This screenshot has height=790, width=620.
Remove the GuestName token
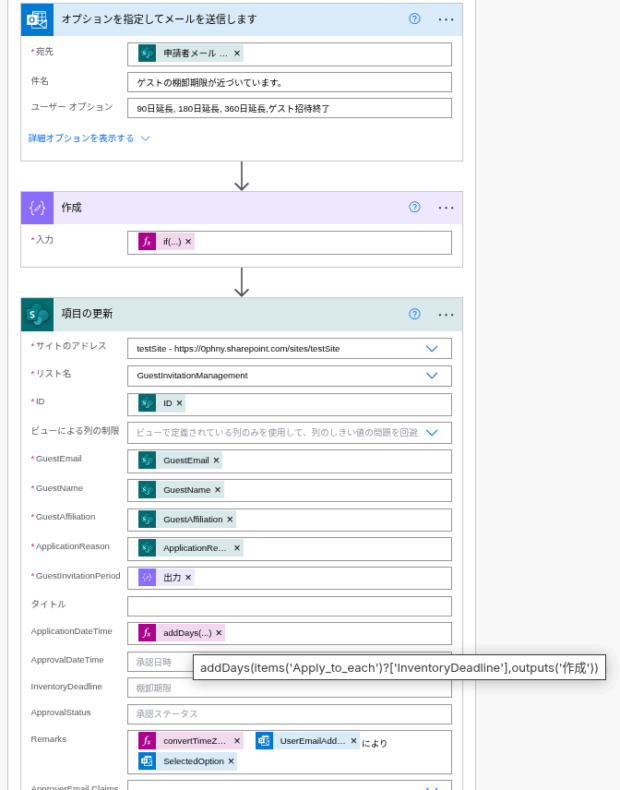tap(218, 490)
